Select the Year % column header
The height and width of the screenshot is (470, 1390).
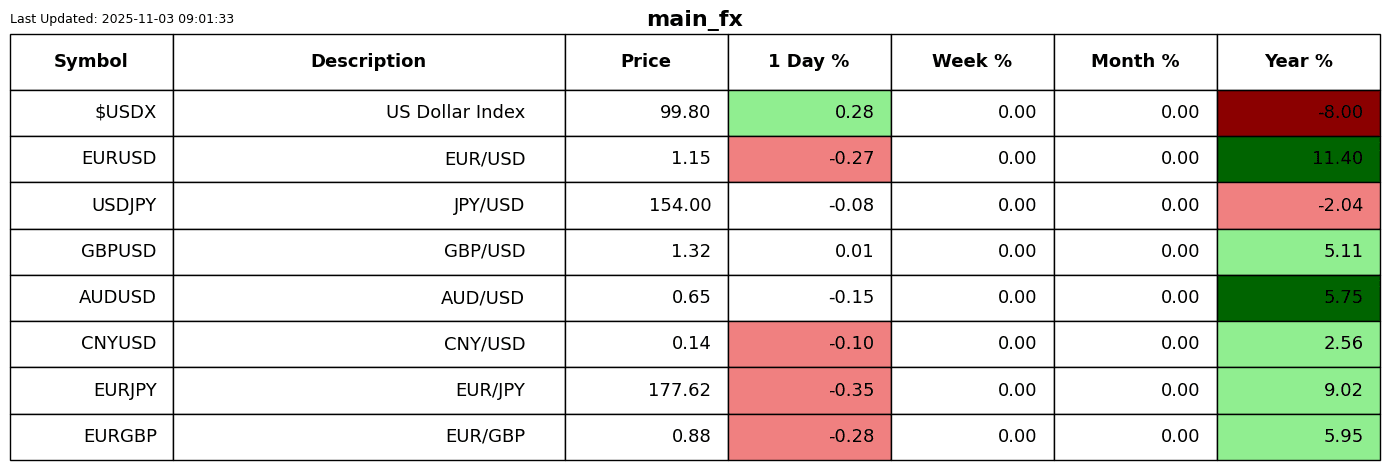1298,62
